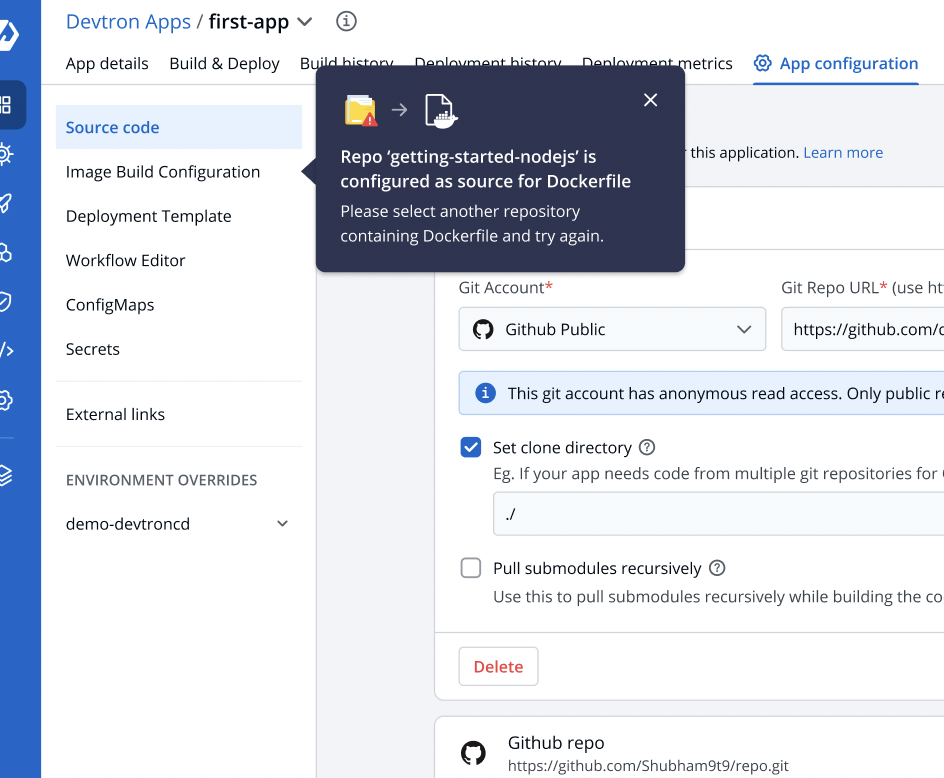Click the help icon beside Set clone directory
This screenshot has width=944, height=778.
(647, 447)
